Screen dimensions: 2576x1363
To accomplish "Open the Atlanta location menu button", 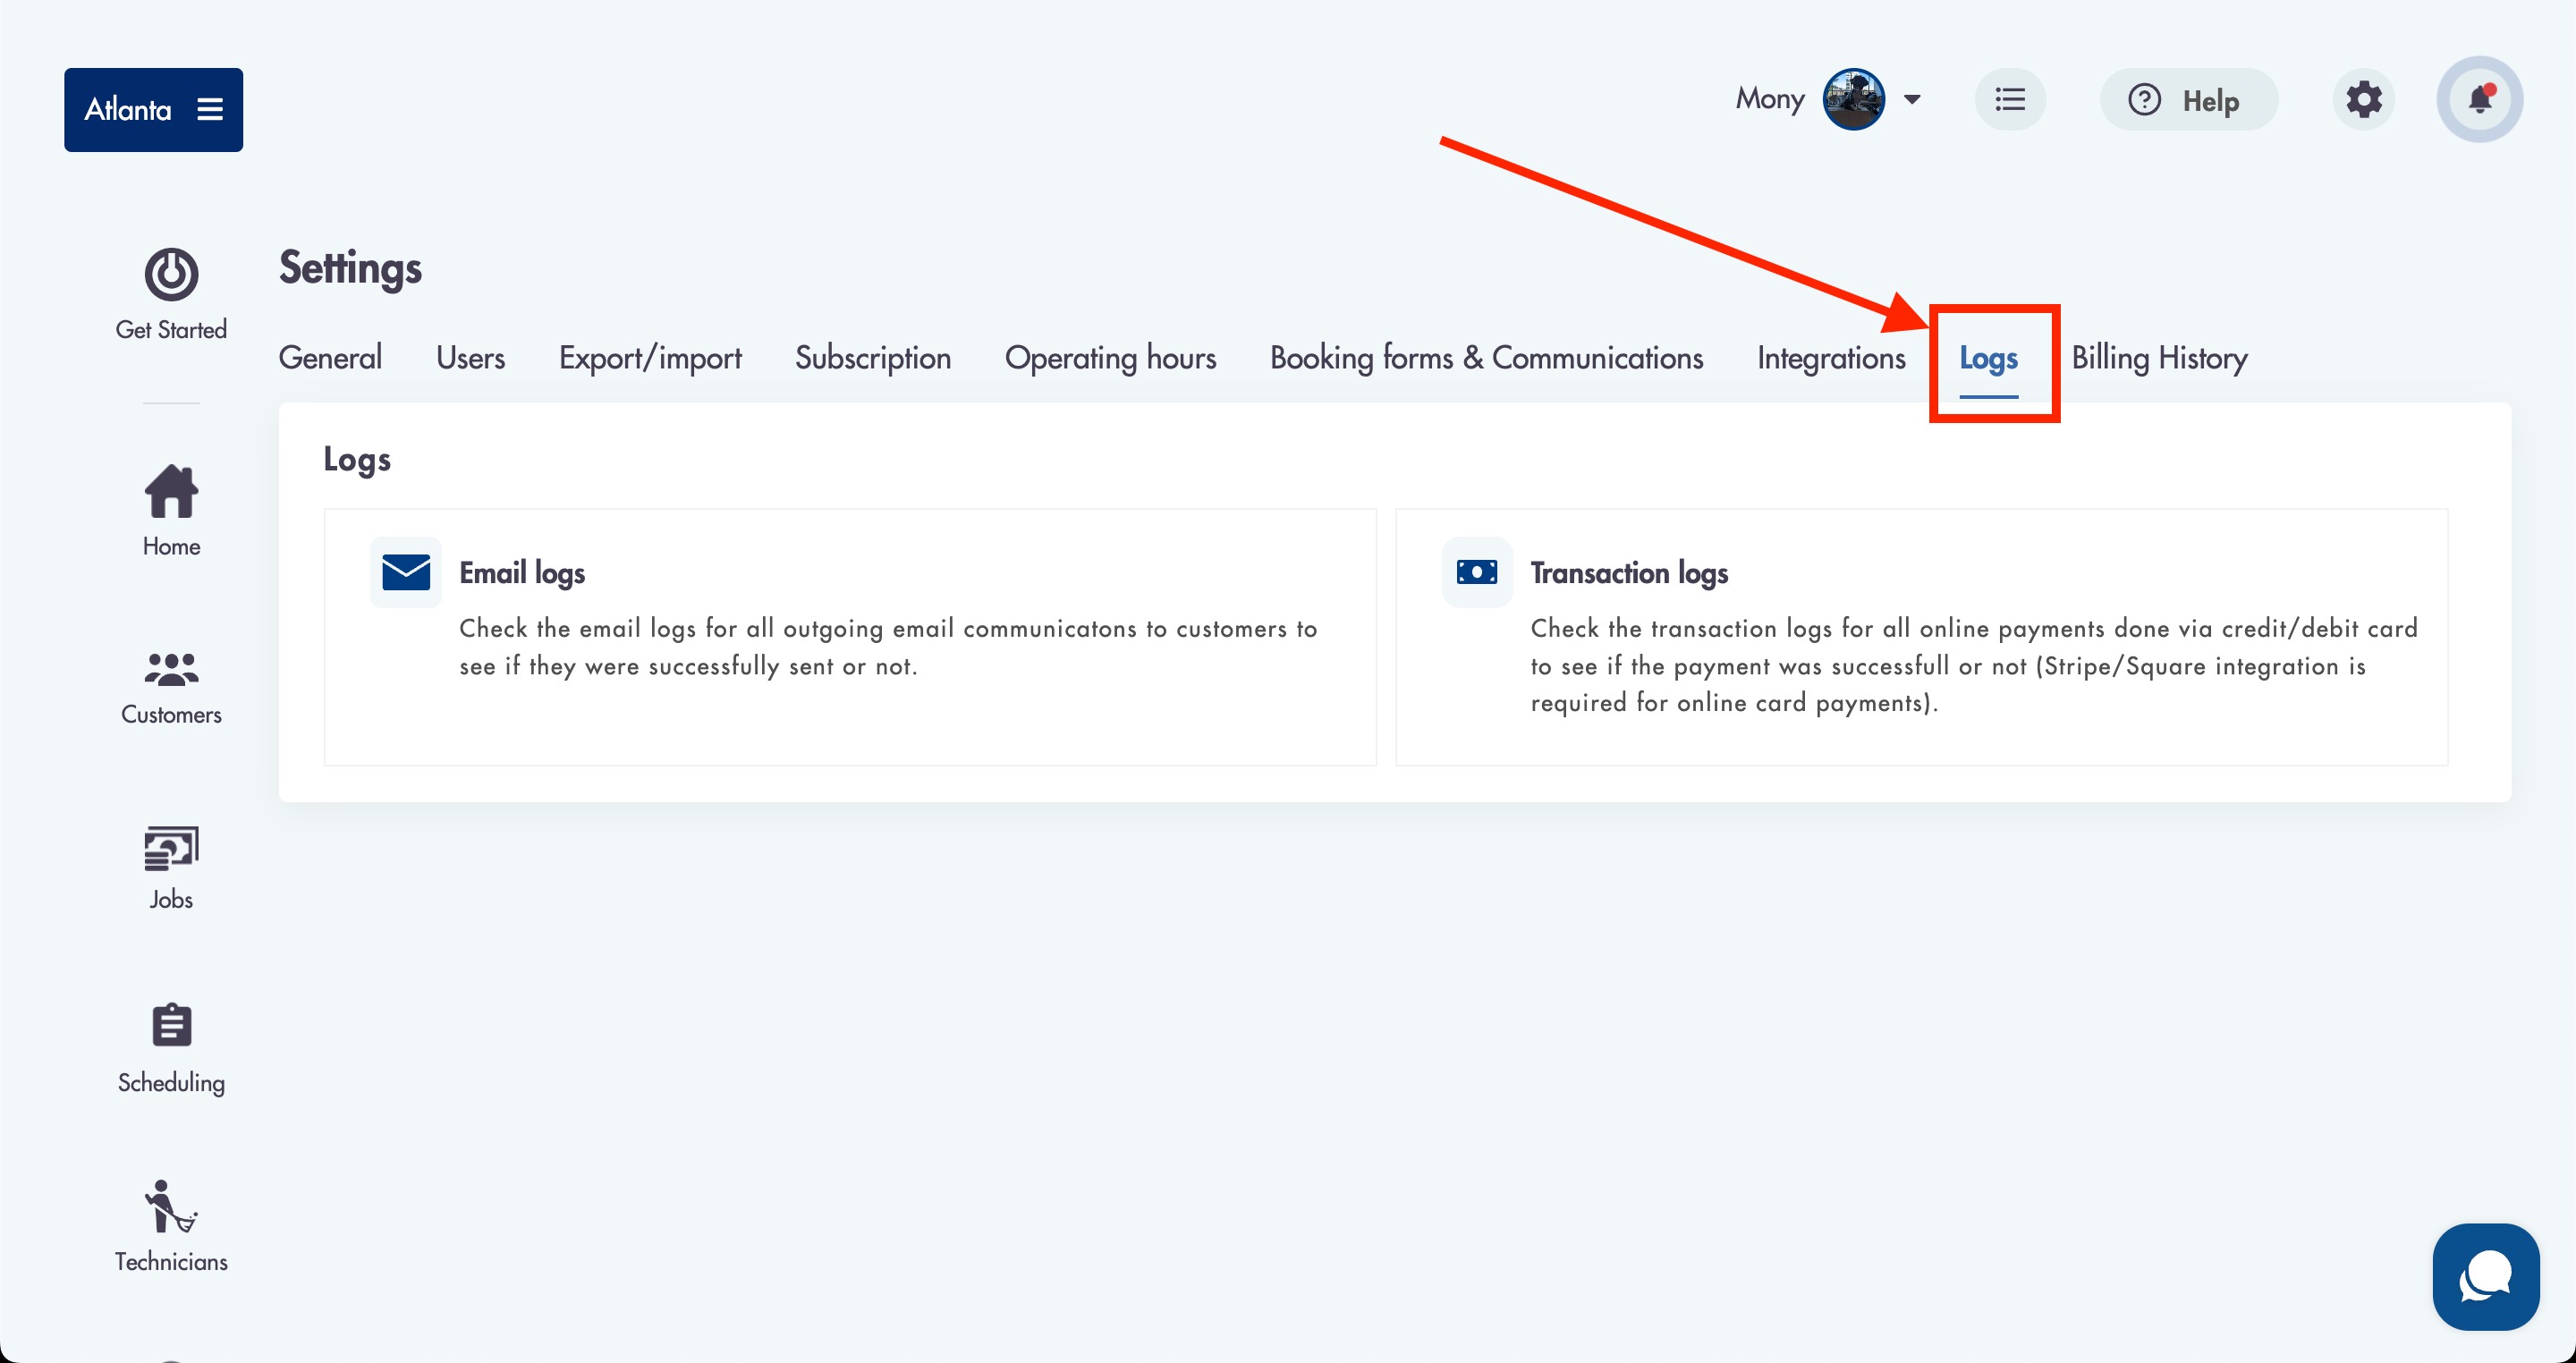I will coord(153,109).
